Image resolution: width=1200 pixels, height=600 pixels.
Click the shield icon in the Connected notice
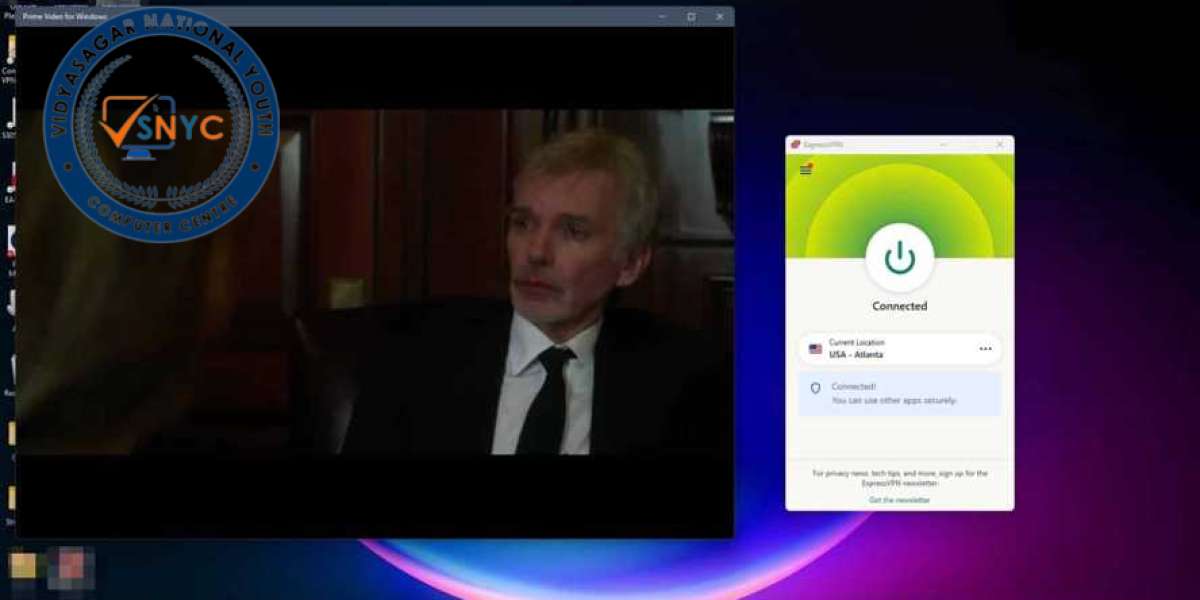(x=816, y=388)
